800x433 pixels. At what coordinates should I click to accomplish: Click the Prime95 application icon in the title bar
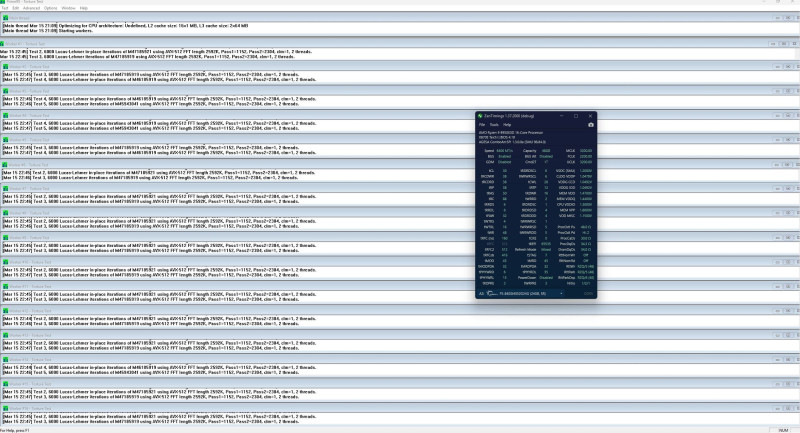(3, 2)
